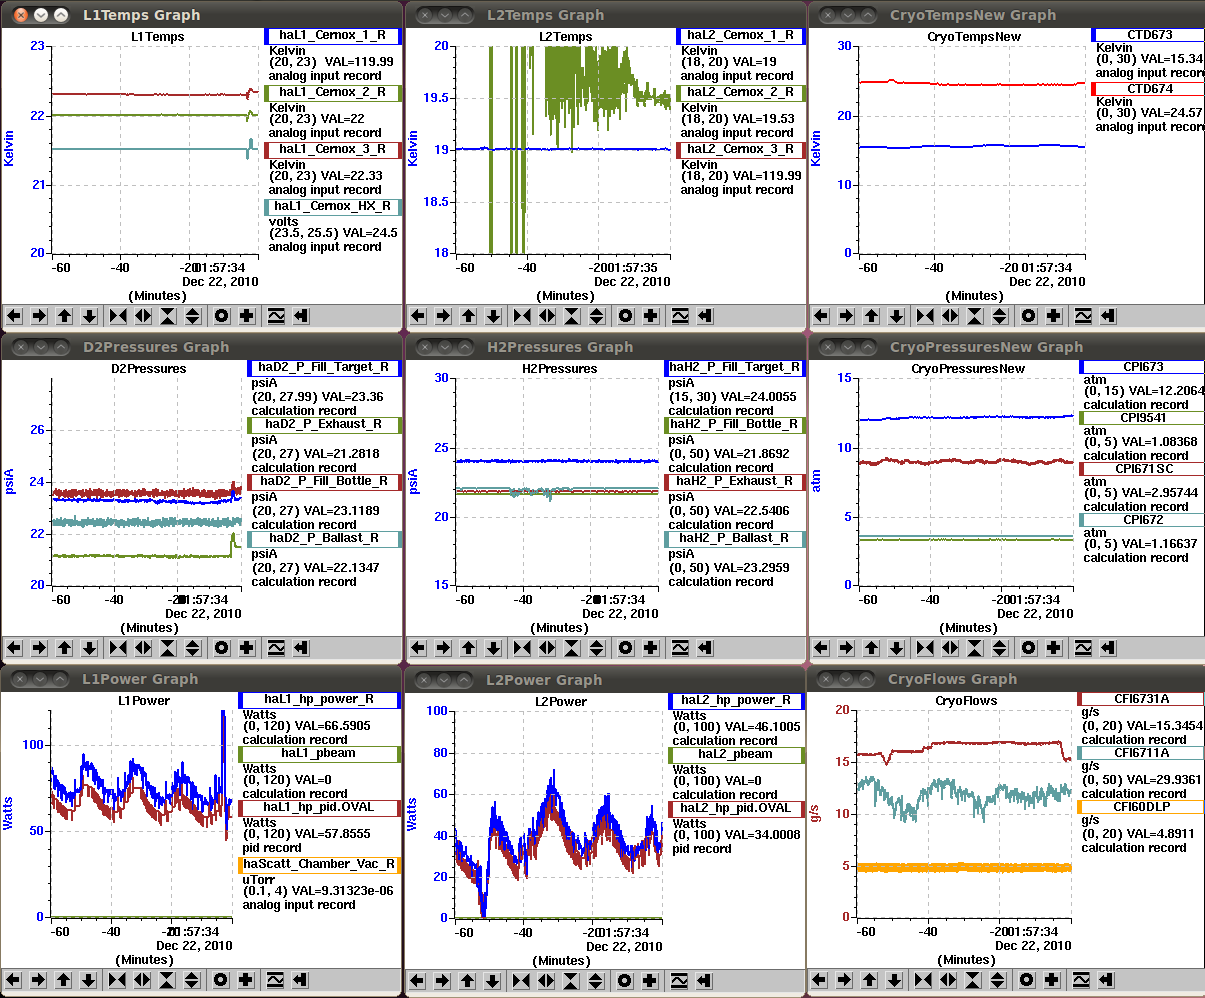Screen dimensions: 1205x998
Task: Pan left in the L2Temps Graph toolbar
Action: 419,315
